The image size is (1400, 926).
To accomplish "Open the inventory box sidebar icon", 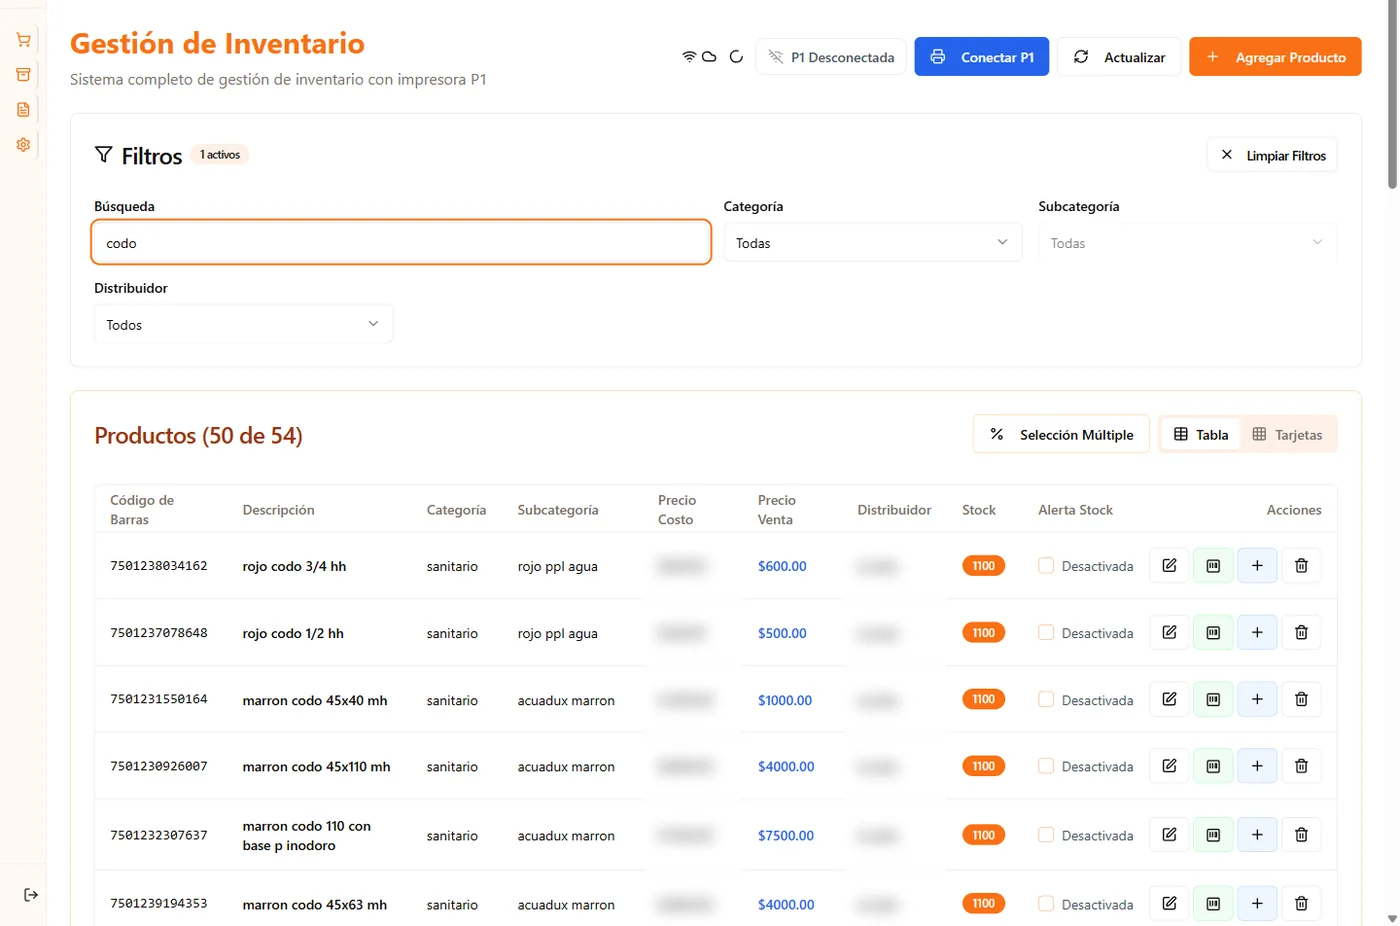I will pos(23,75).
